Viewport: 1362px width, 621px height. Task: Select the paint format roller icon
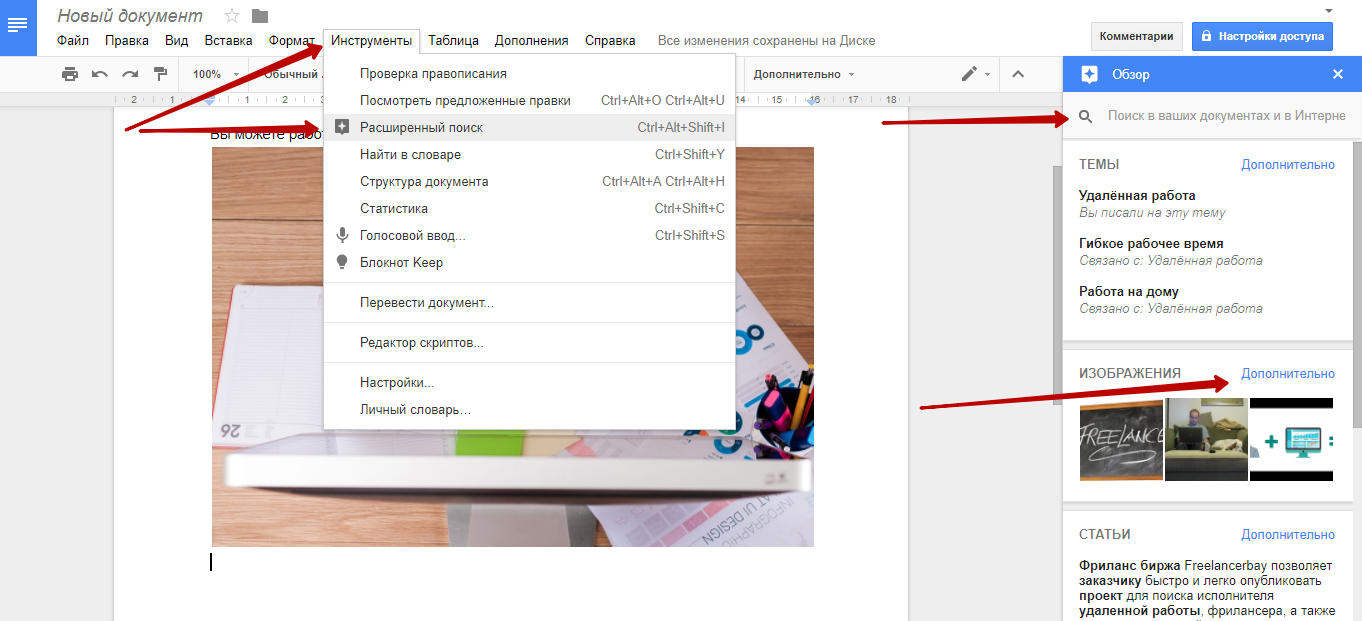click(x=160, y=74)
